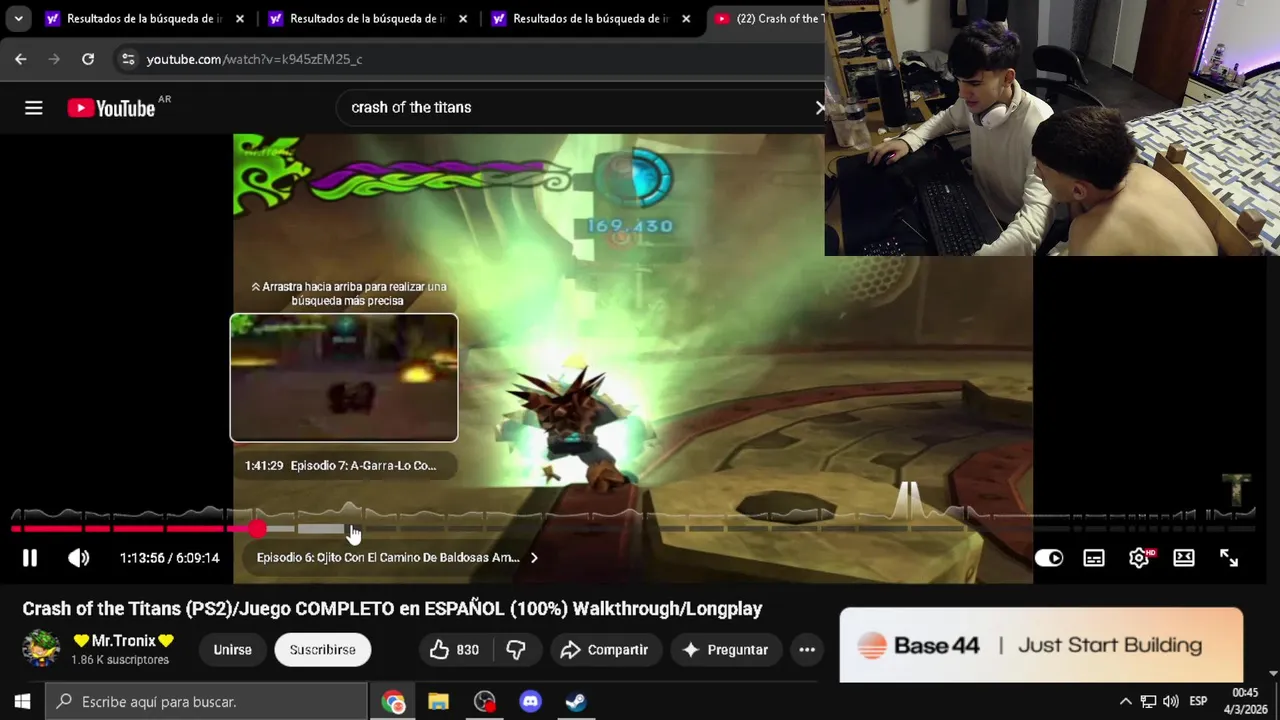
Task: View site information icon in address bar
Action: pos(127,59)
